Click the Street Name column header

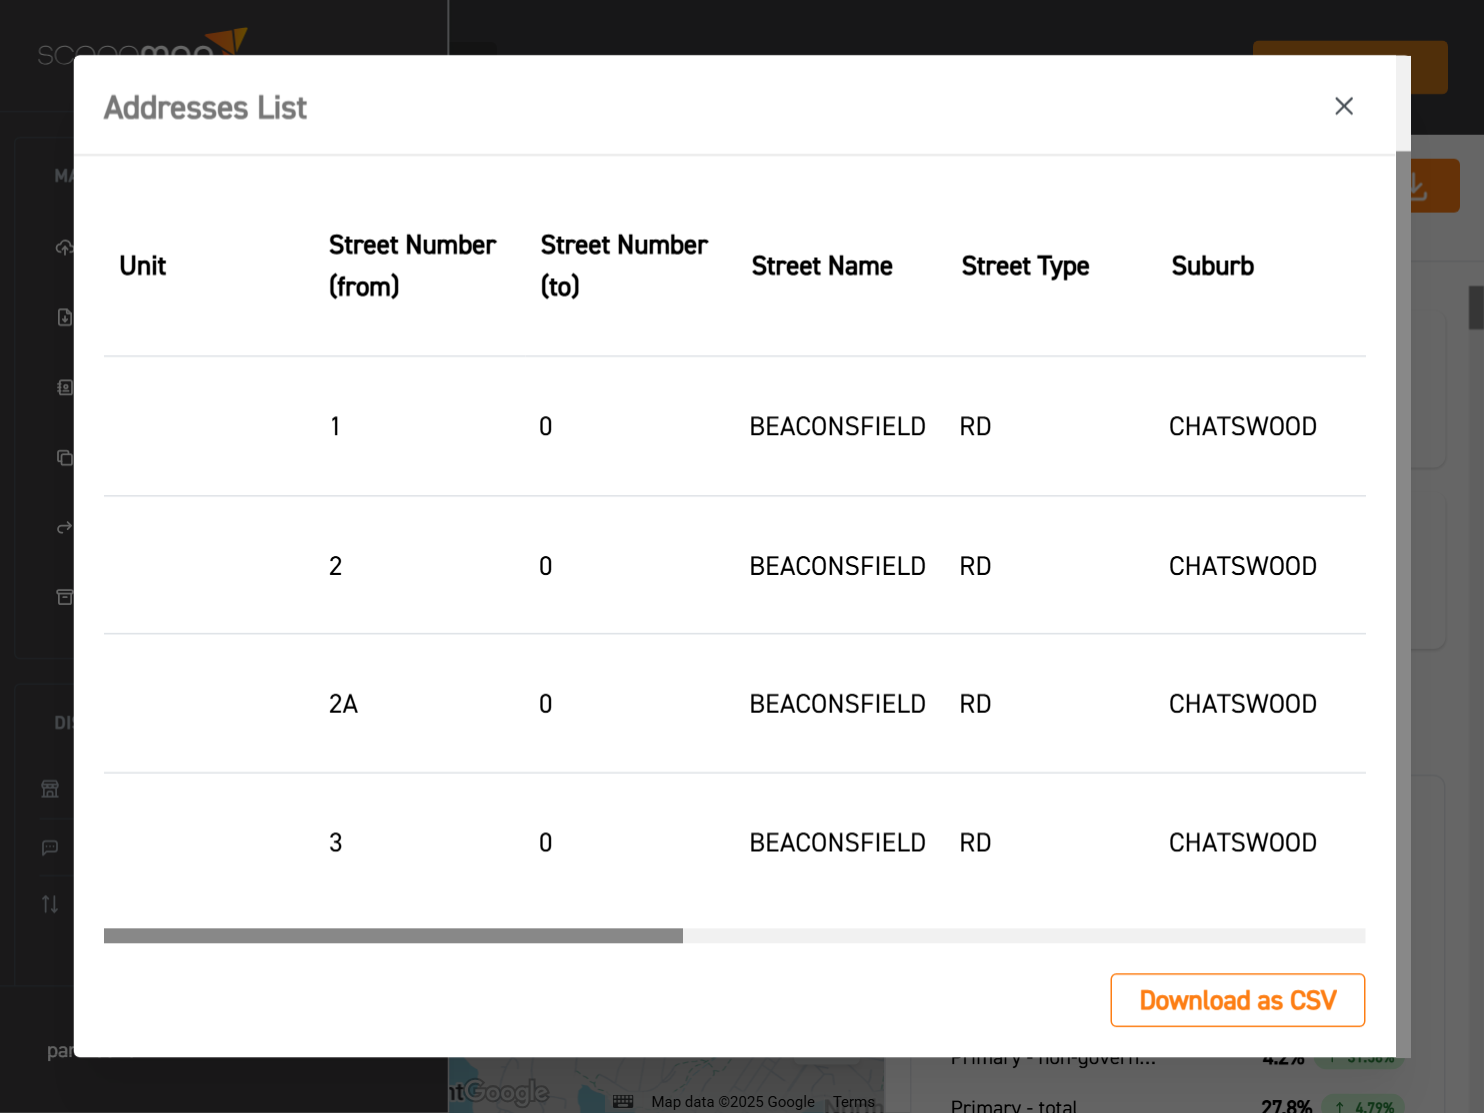coord(821,266)
